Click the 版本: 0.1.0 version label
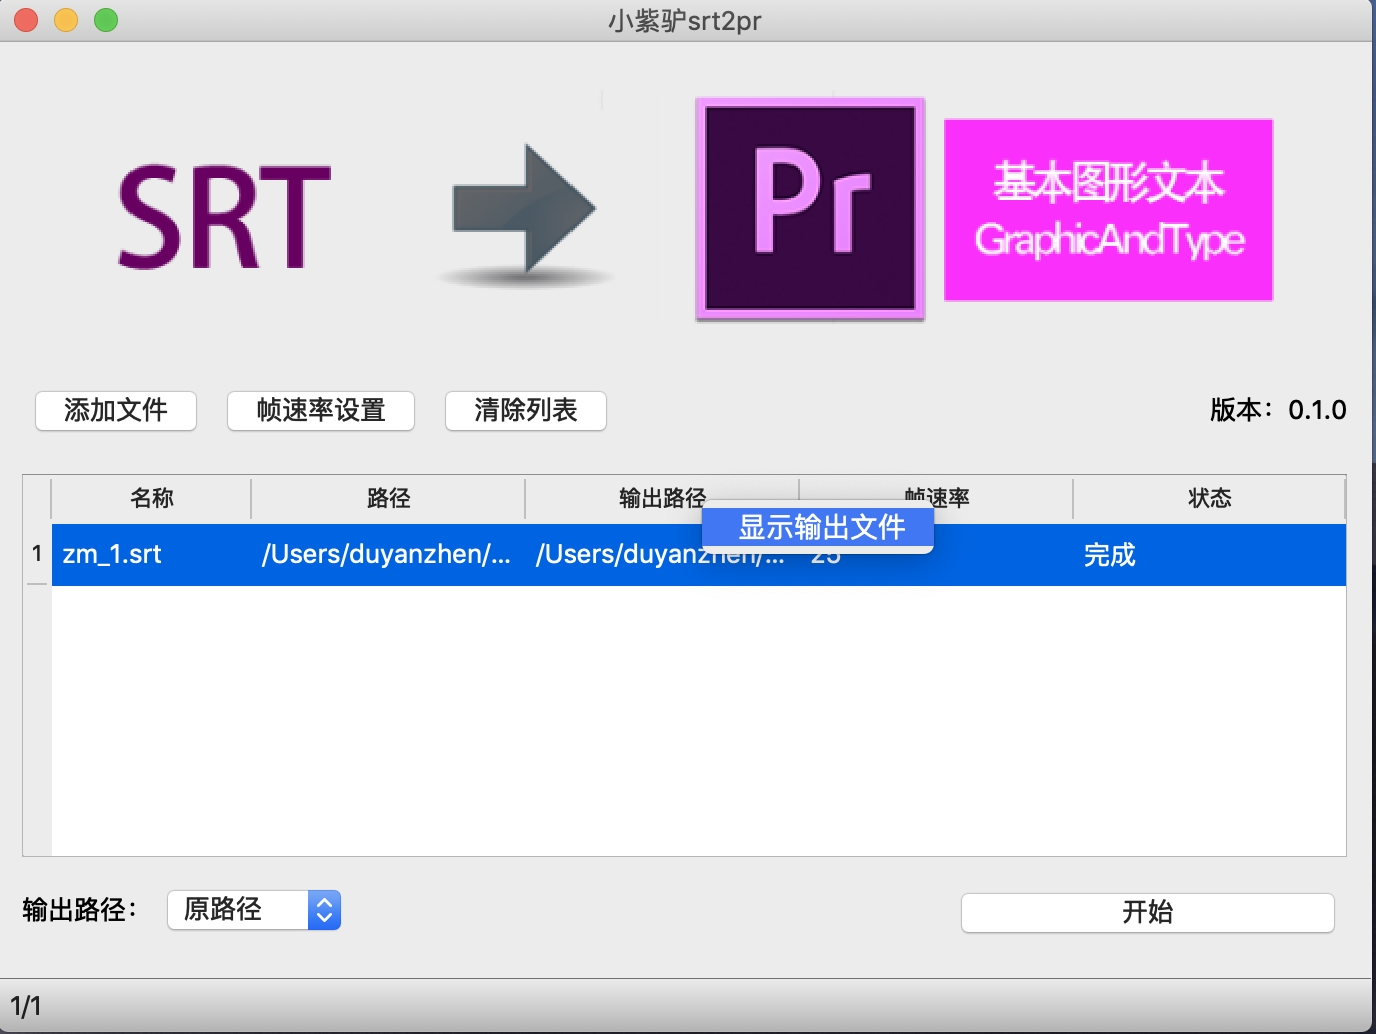This screenshot has height=1034, width=1376. (x=1278, y=410)
